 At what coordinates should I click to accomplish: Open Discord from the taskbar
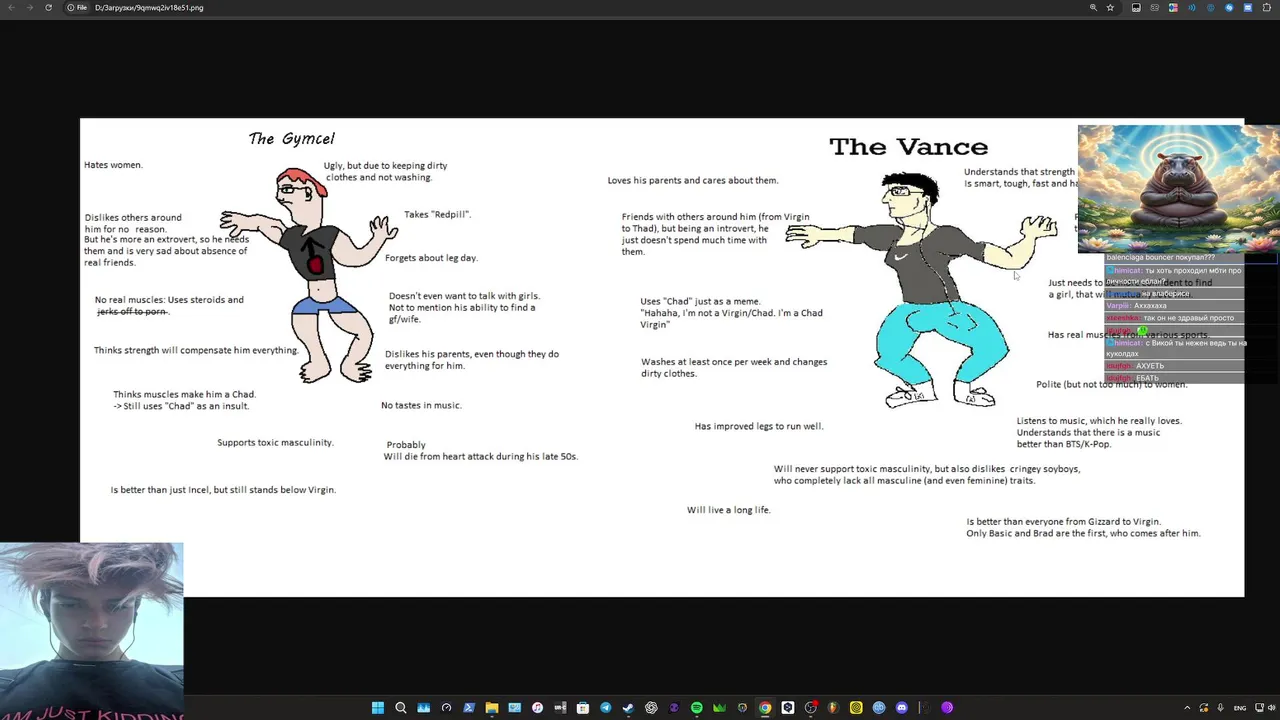pyautogui.click(x=902, y=708)
